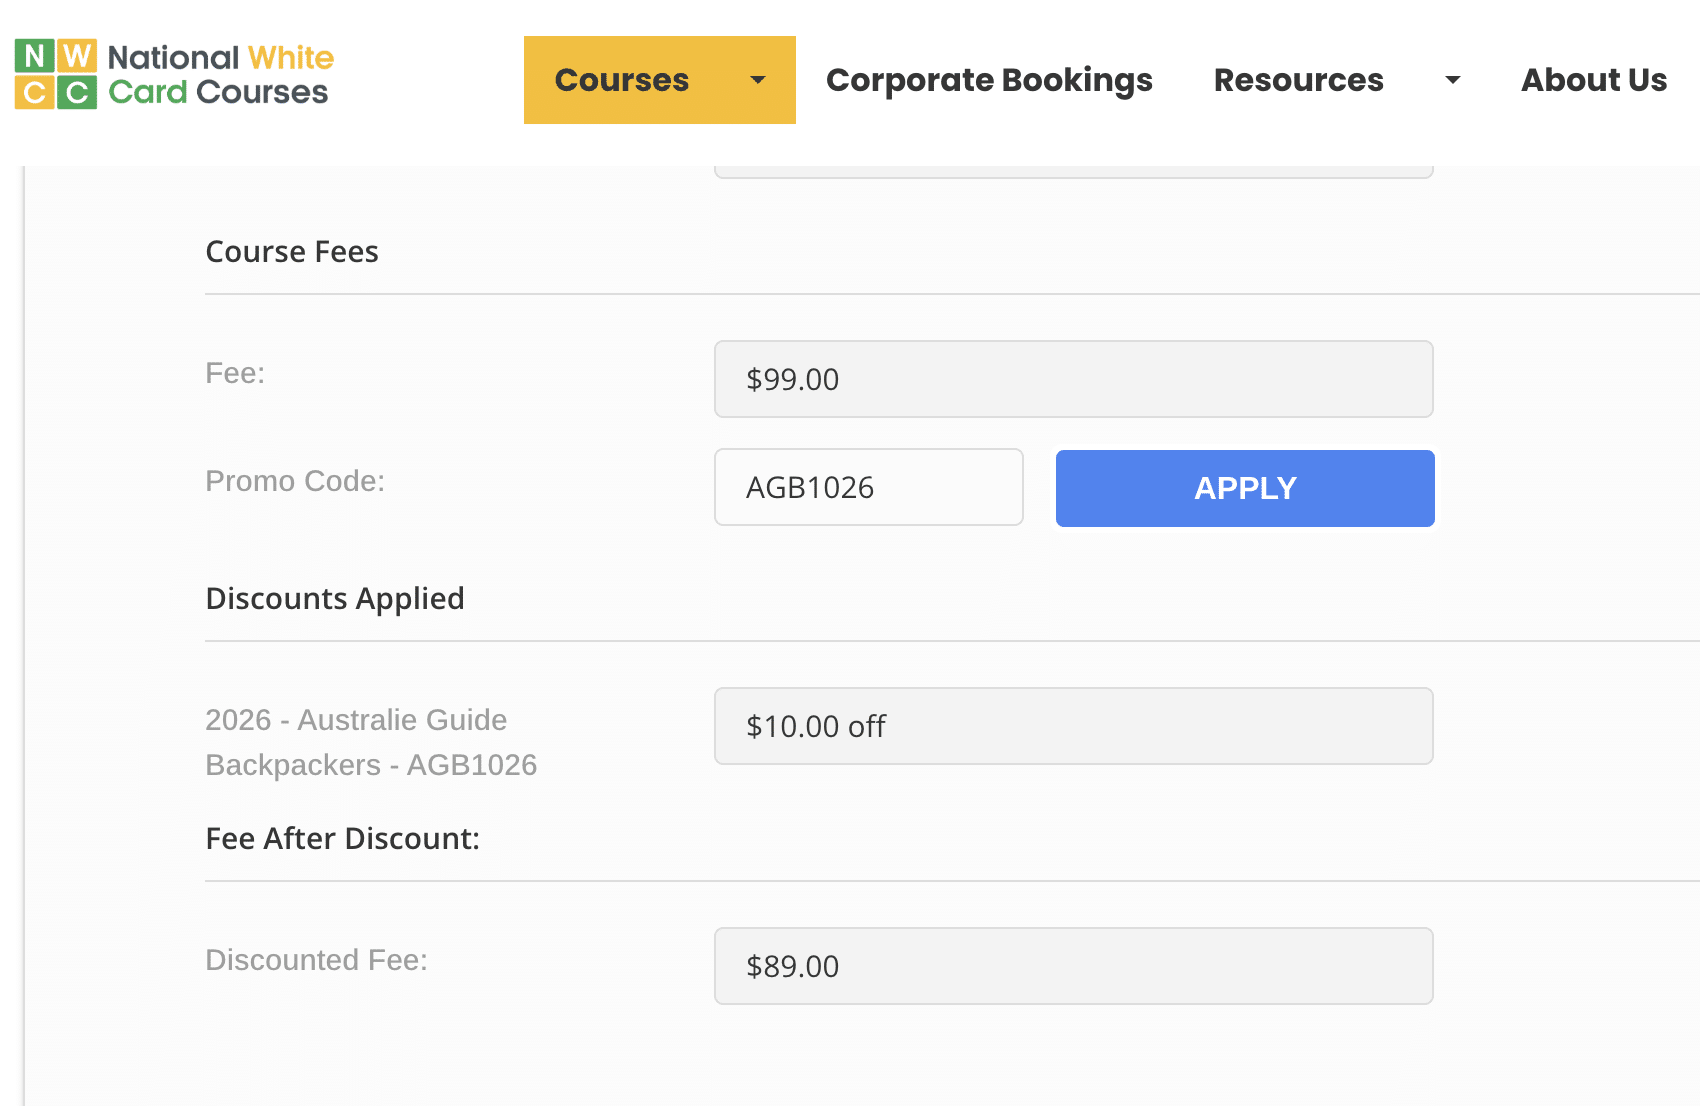Click the $10.00 off discount field
This screenshot has height=1106, width=1700.
coord(1073,726)
